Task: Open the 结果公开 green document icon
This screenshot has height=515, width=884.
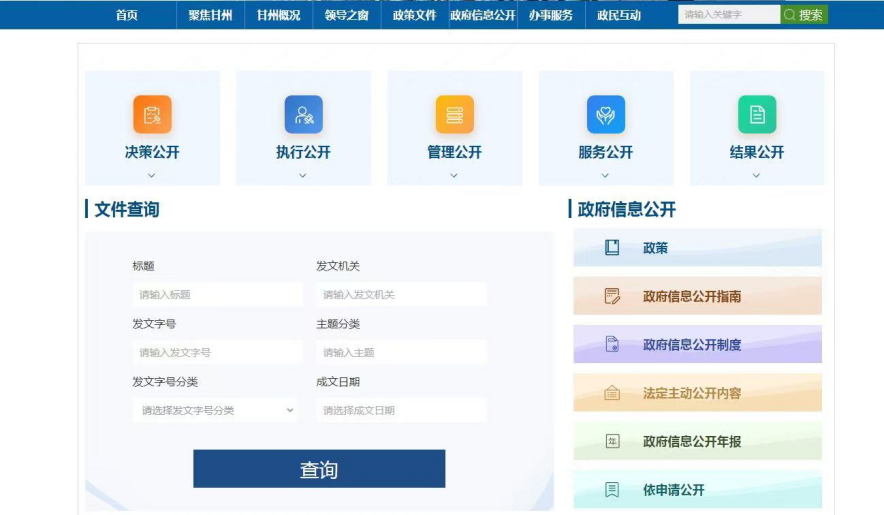Action: click(x=757, y=115)
